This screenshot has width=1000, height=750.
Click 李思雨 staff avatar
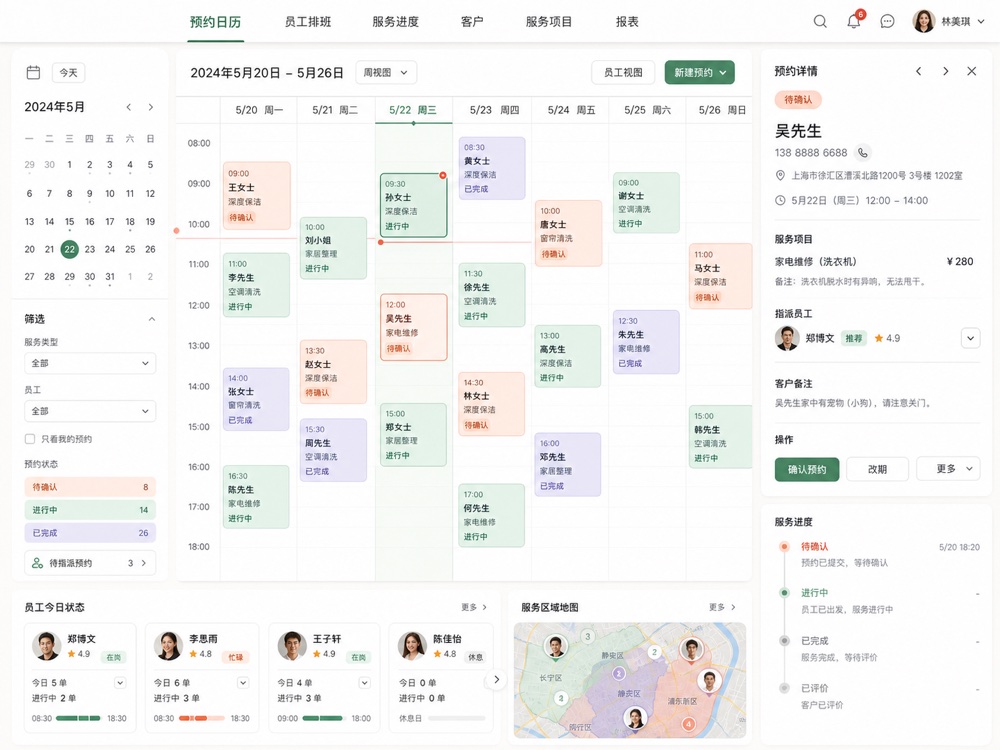[x=168, y=646]
